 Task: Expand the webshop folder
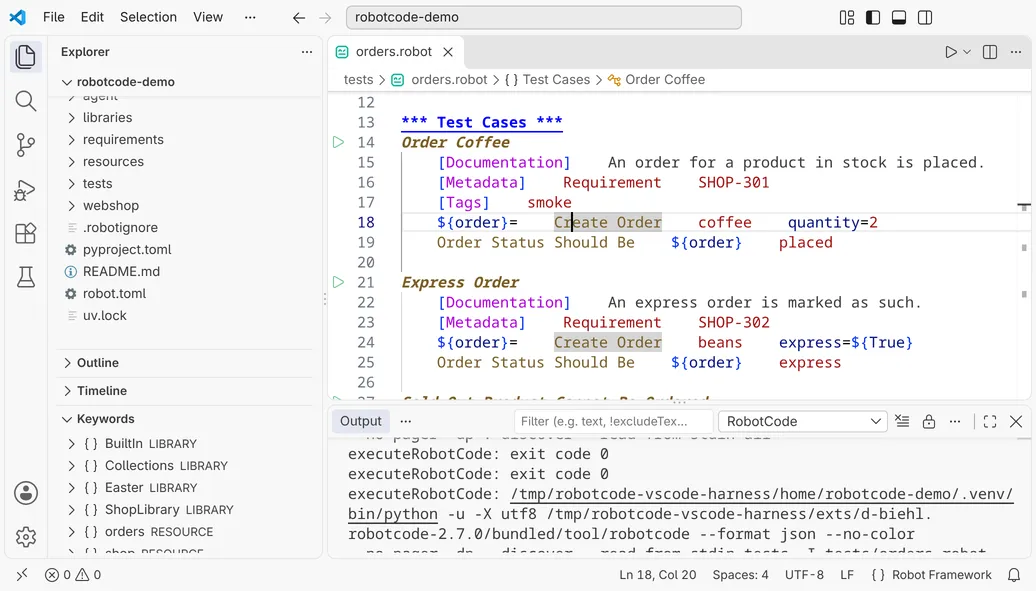point(186,205)
